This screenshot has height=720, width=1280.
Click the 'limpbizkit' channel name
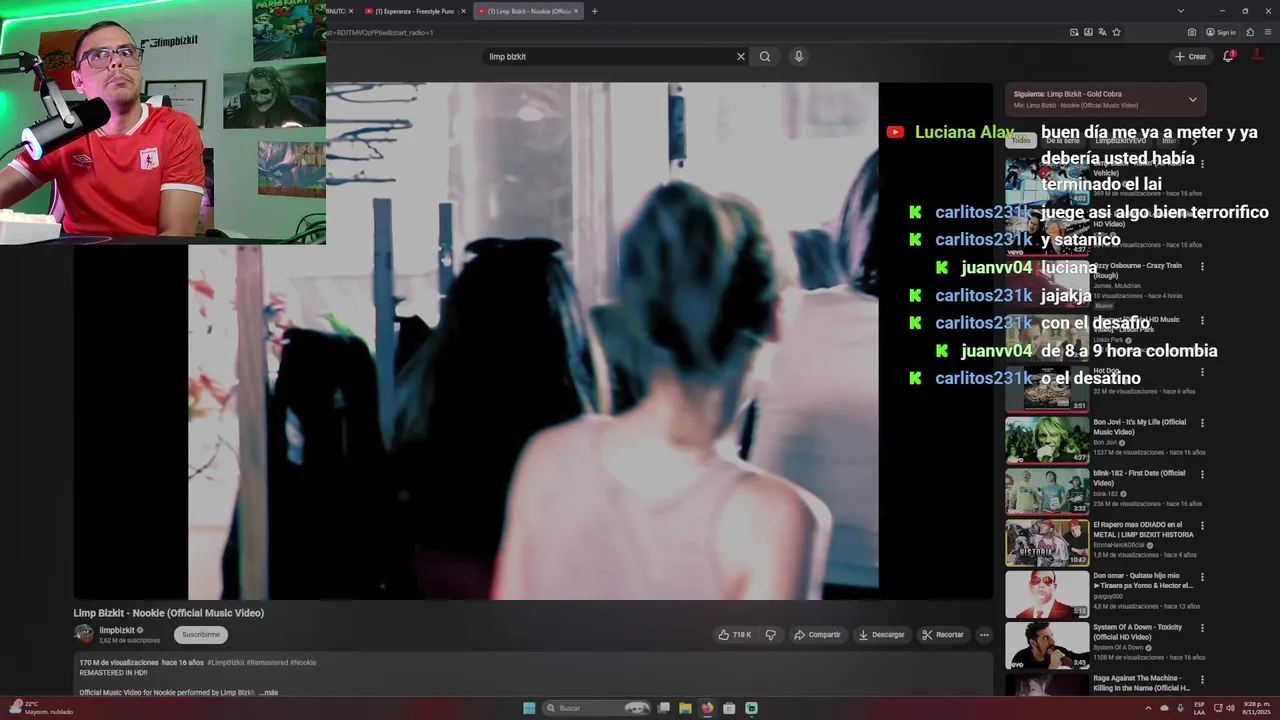116,630
